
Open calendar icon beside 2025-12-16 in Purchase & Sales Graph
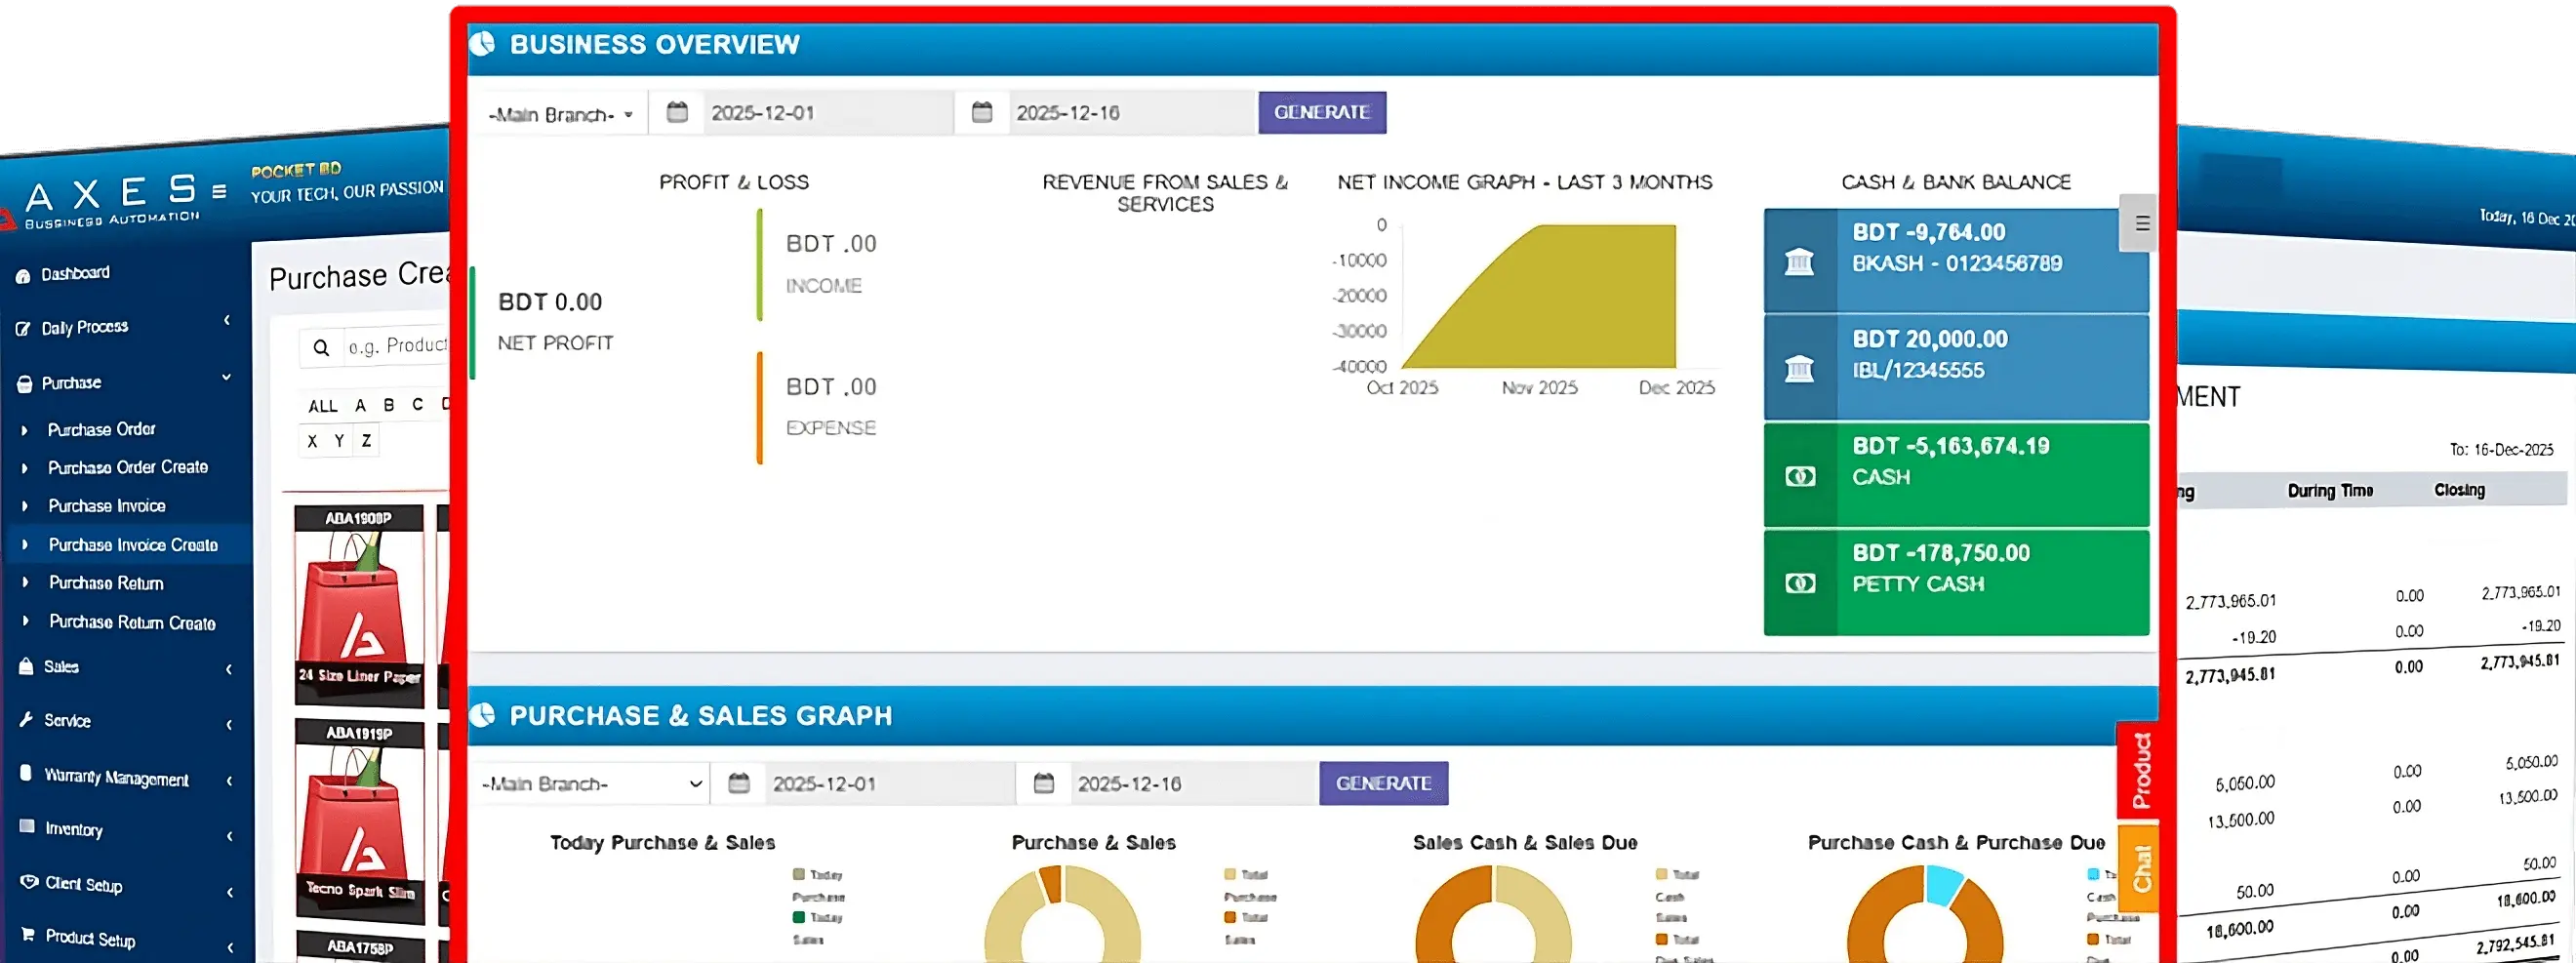tap(1044, 783)
